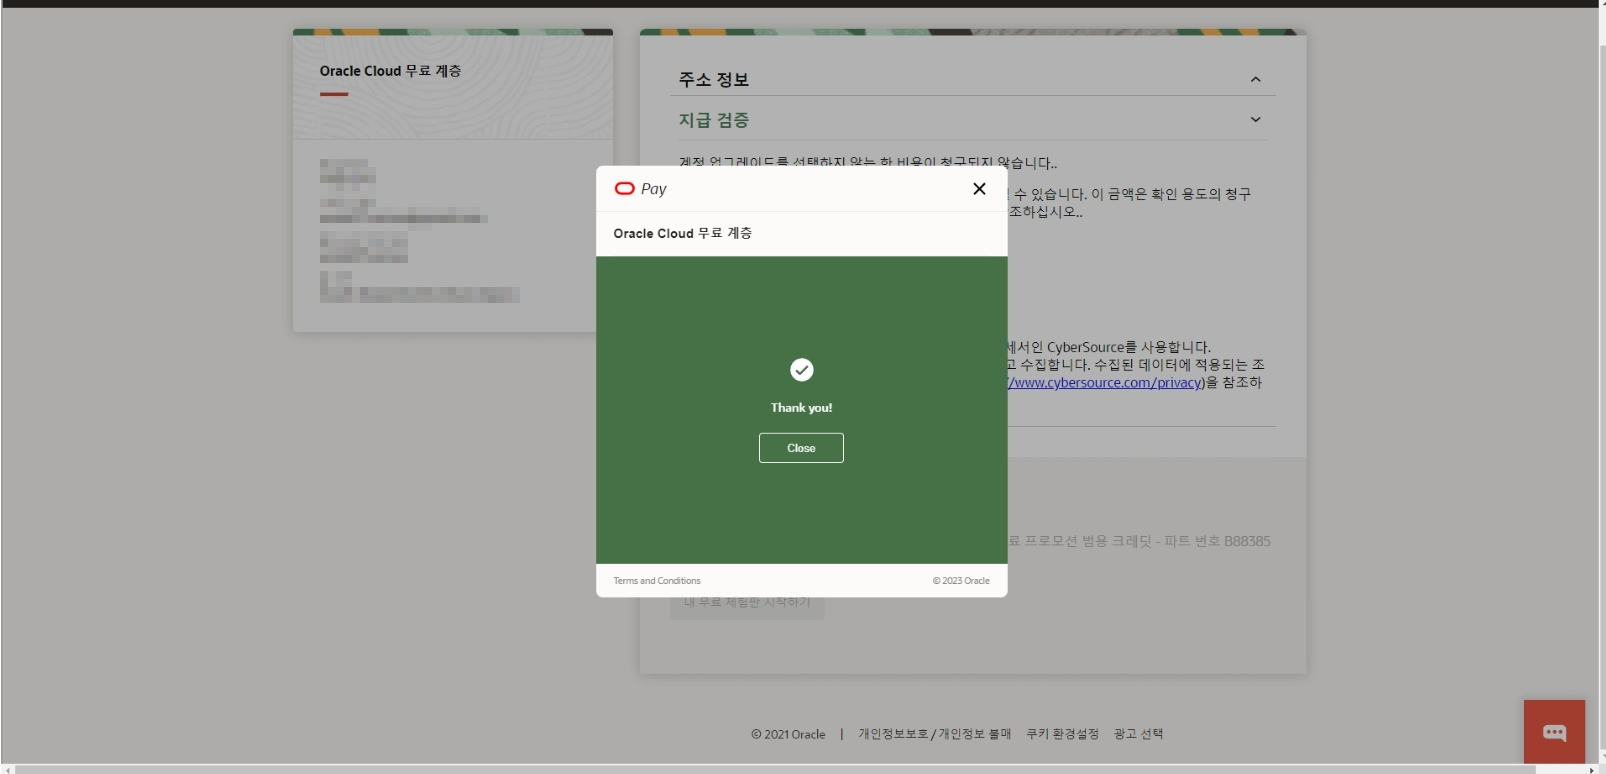Open 쿠키 환경설정 footer link
Screen dimensions: 1606x774
pyautogui.click(x=1062, y=734)
